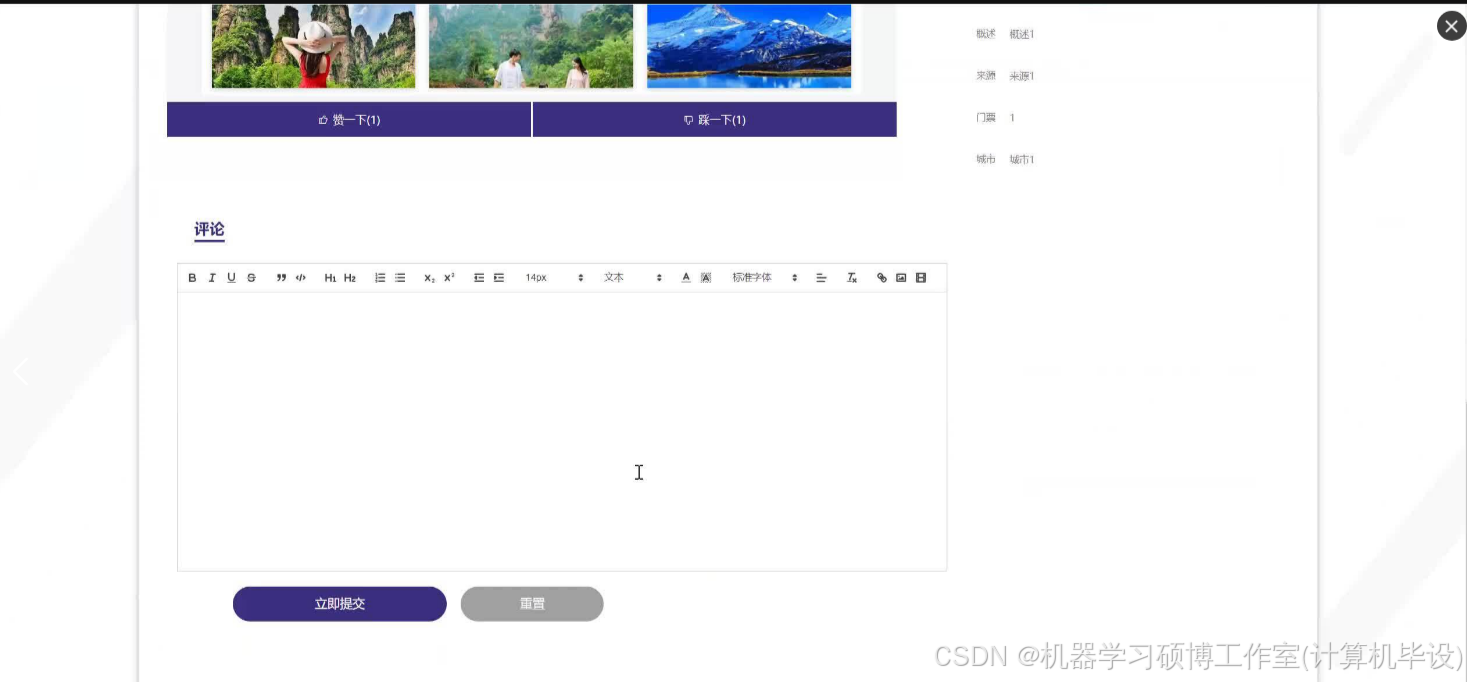1467x682 pixels.
Task: Open the 标准字体 font family dropdown
Action: 765,278
